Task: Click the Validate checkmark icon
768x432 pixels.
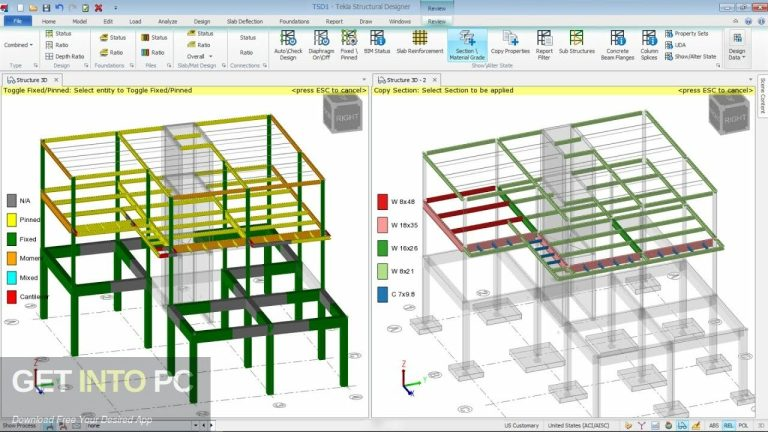Action: coord(86,8)
